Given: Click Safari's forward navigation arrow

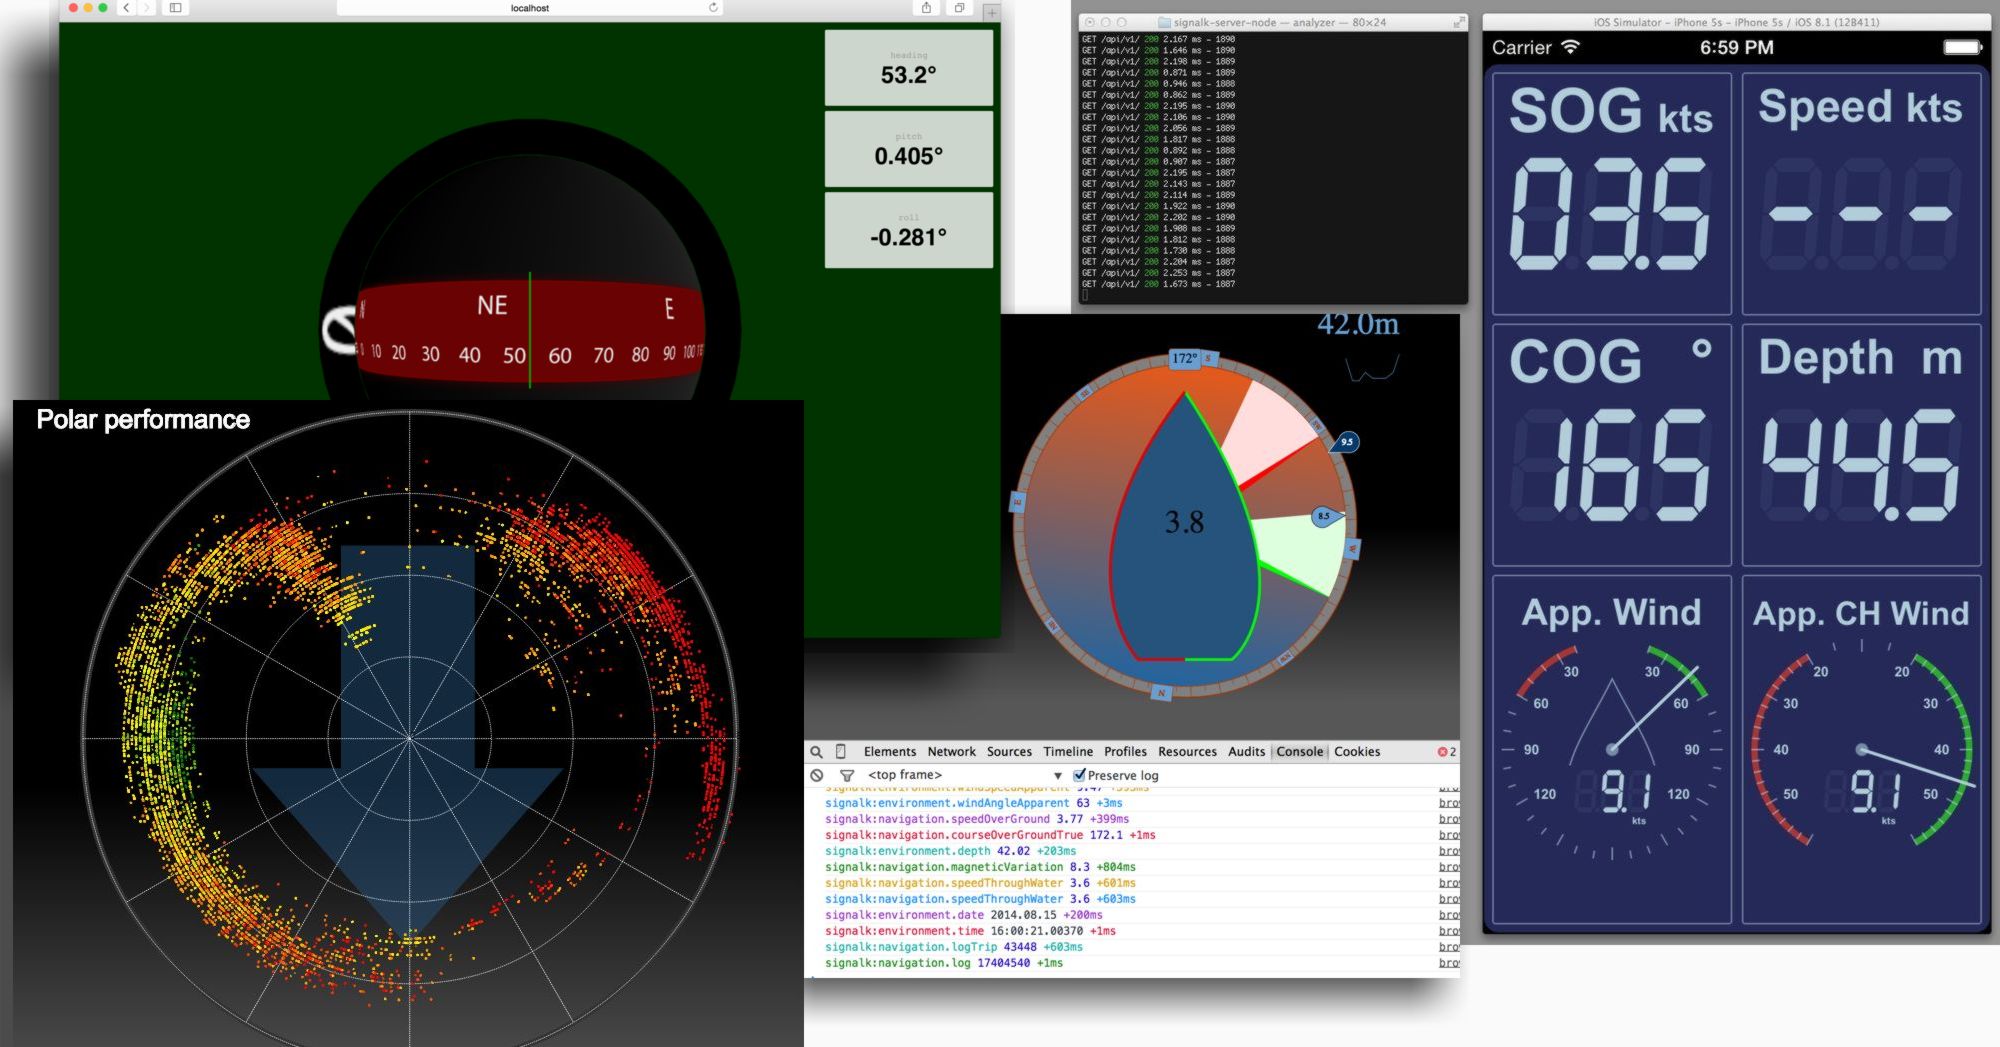Looking at the screenshot, I should (146, 8).
